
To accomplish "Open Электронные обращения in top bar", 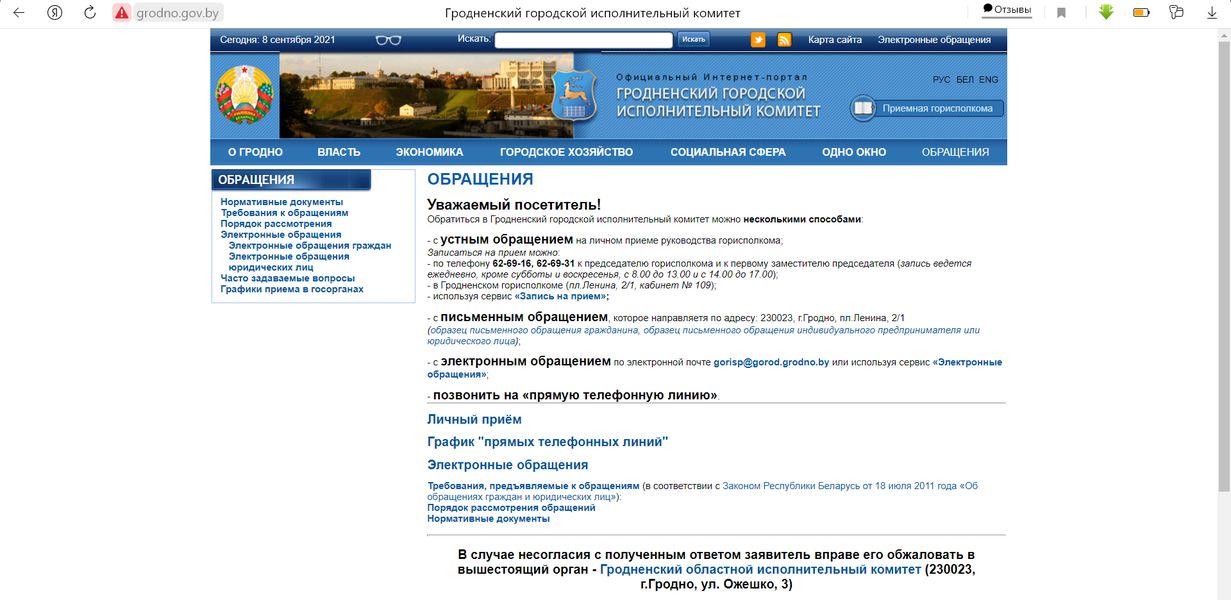I will 934,40.
